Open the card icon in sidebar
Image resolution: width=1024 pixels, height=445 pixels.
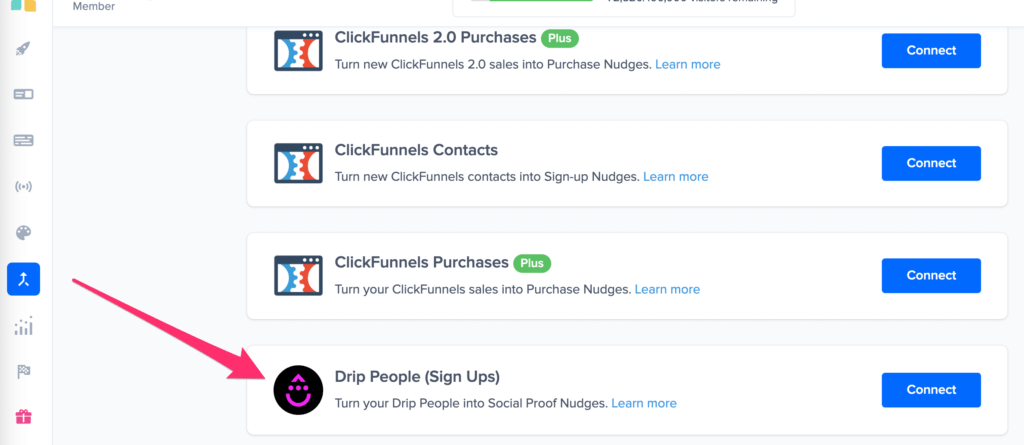(x=24, y=94)
